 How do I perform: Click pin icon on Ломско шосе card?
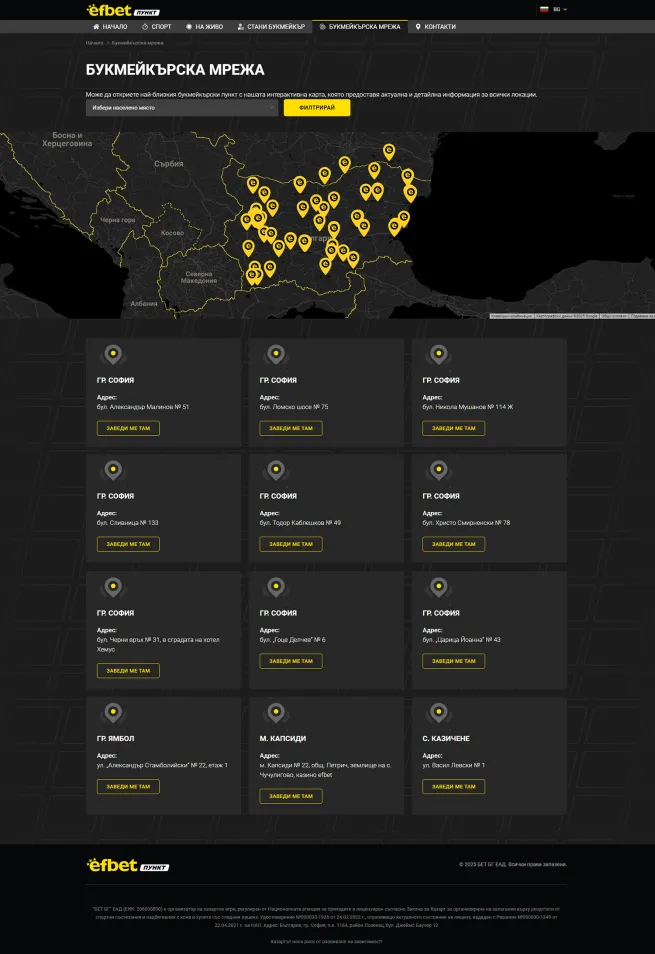pyautogui.click(x=276, y=354)
